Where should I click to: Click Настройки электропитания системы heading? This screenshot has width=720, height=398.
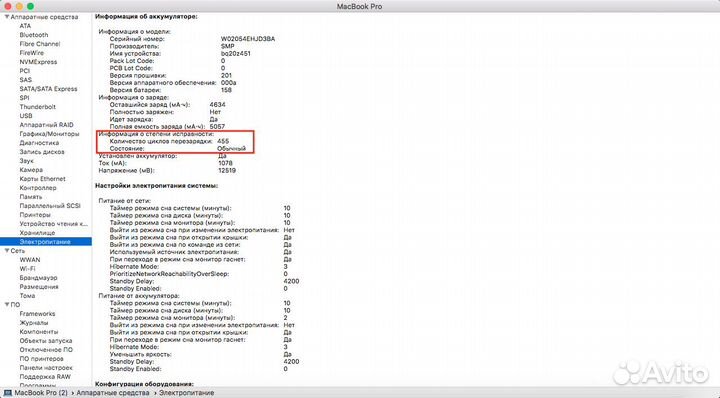click(x=156, y=186)
